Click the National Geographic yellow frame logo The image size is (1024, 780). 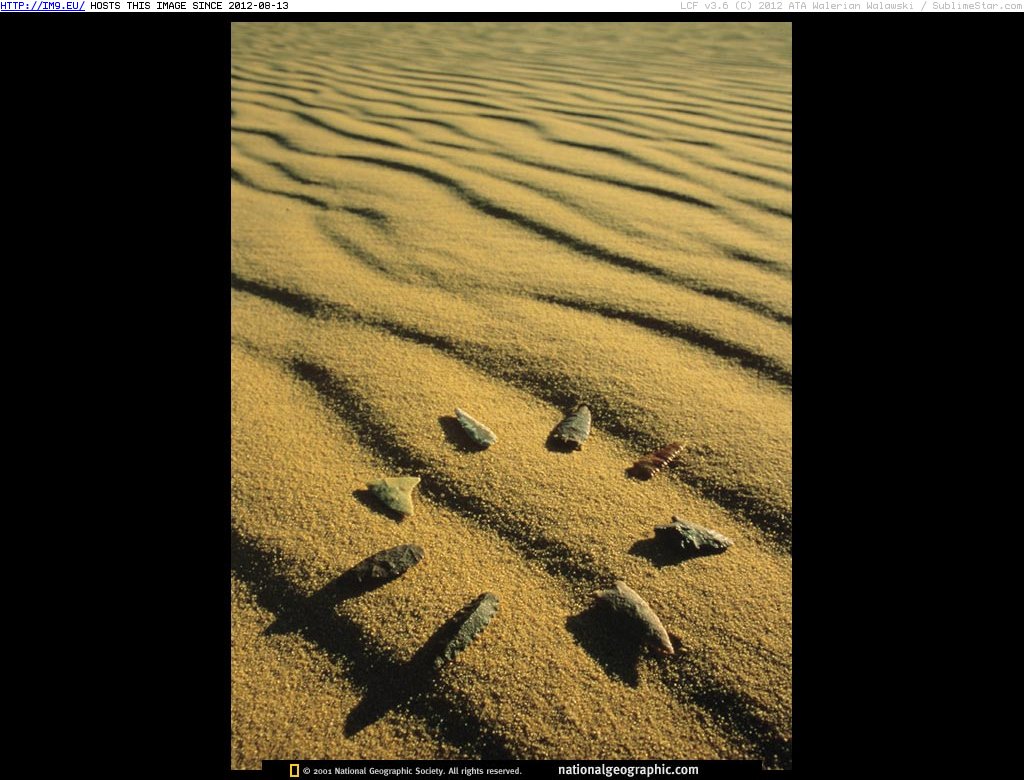pos(295,771)
